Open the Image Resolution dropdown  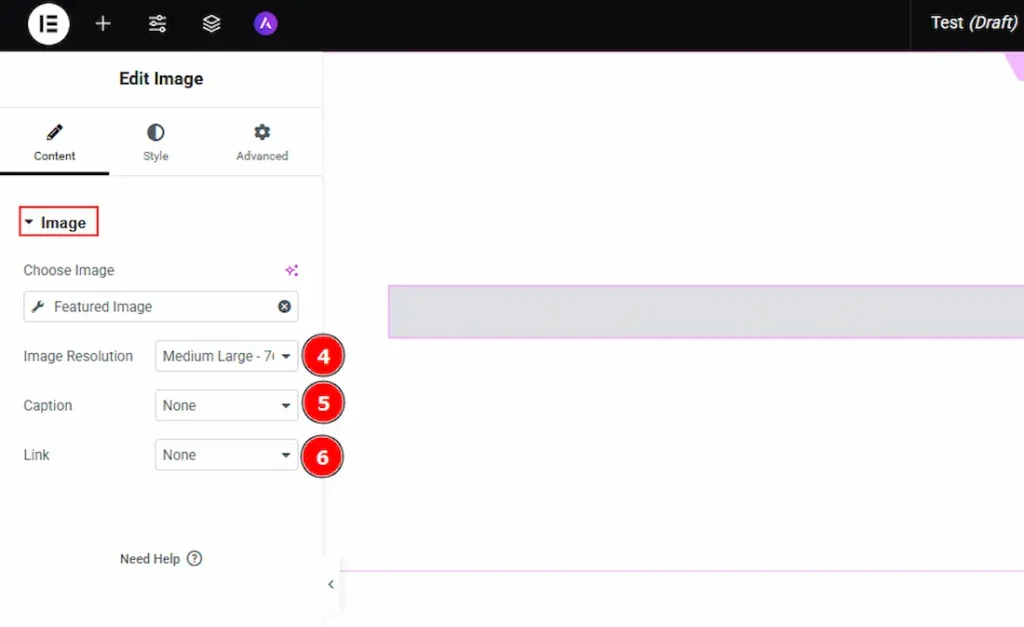[x=226, y=356]
